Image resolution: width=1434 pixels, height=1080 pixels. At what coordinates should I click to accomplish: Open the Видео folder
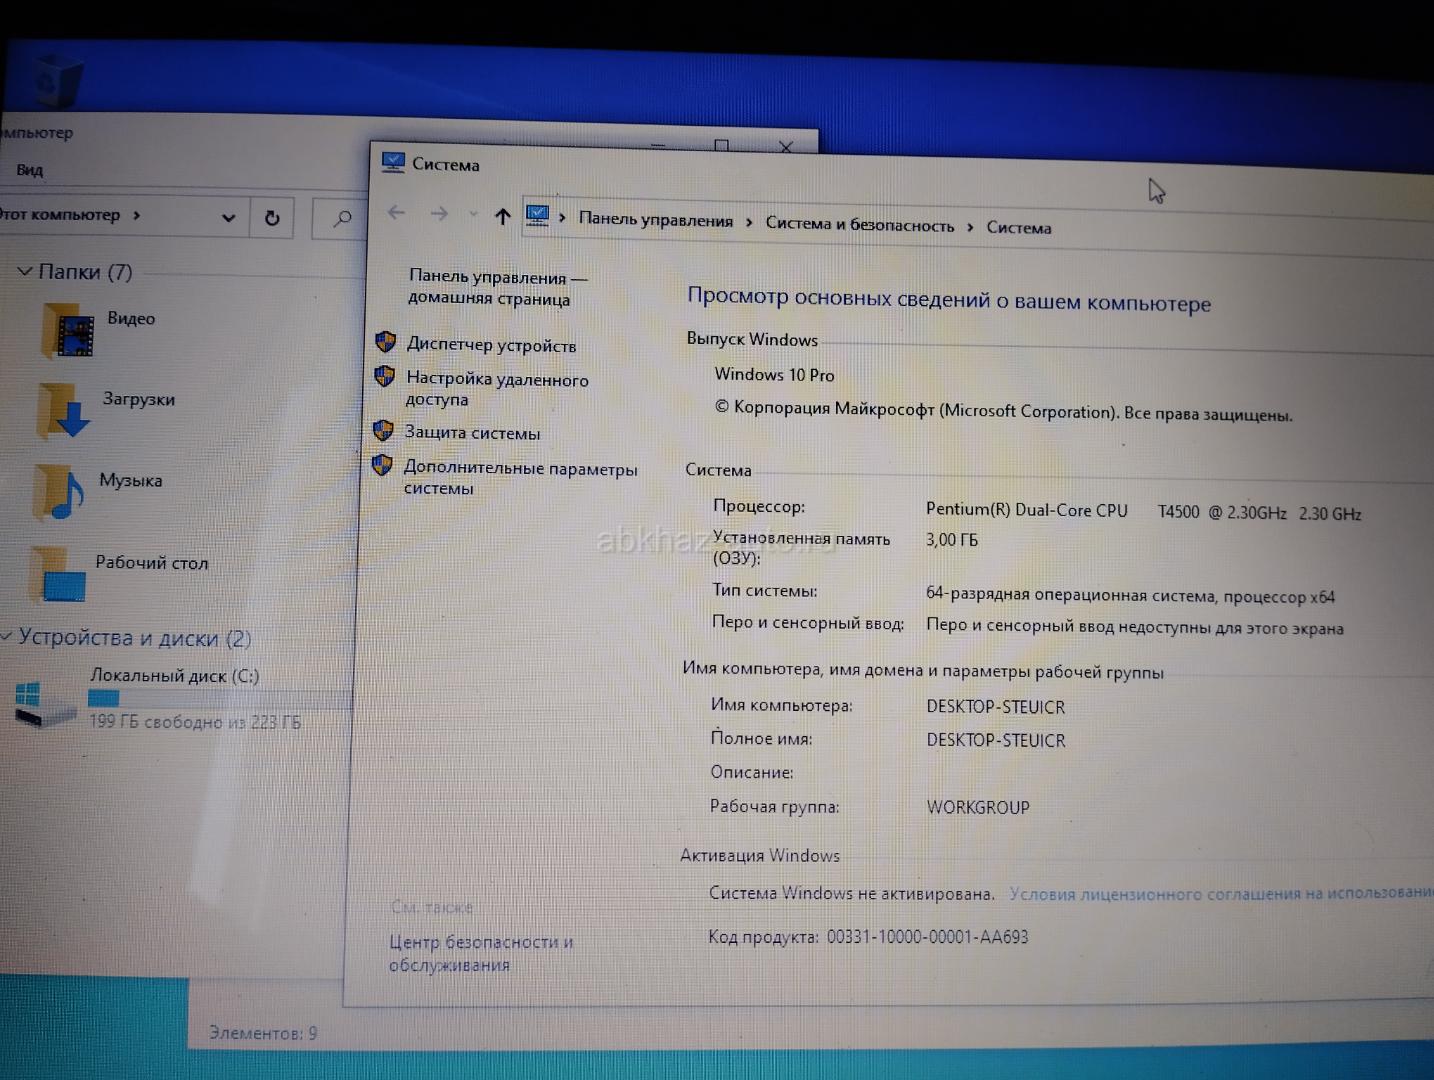tap(98, 333)
